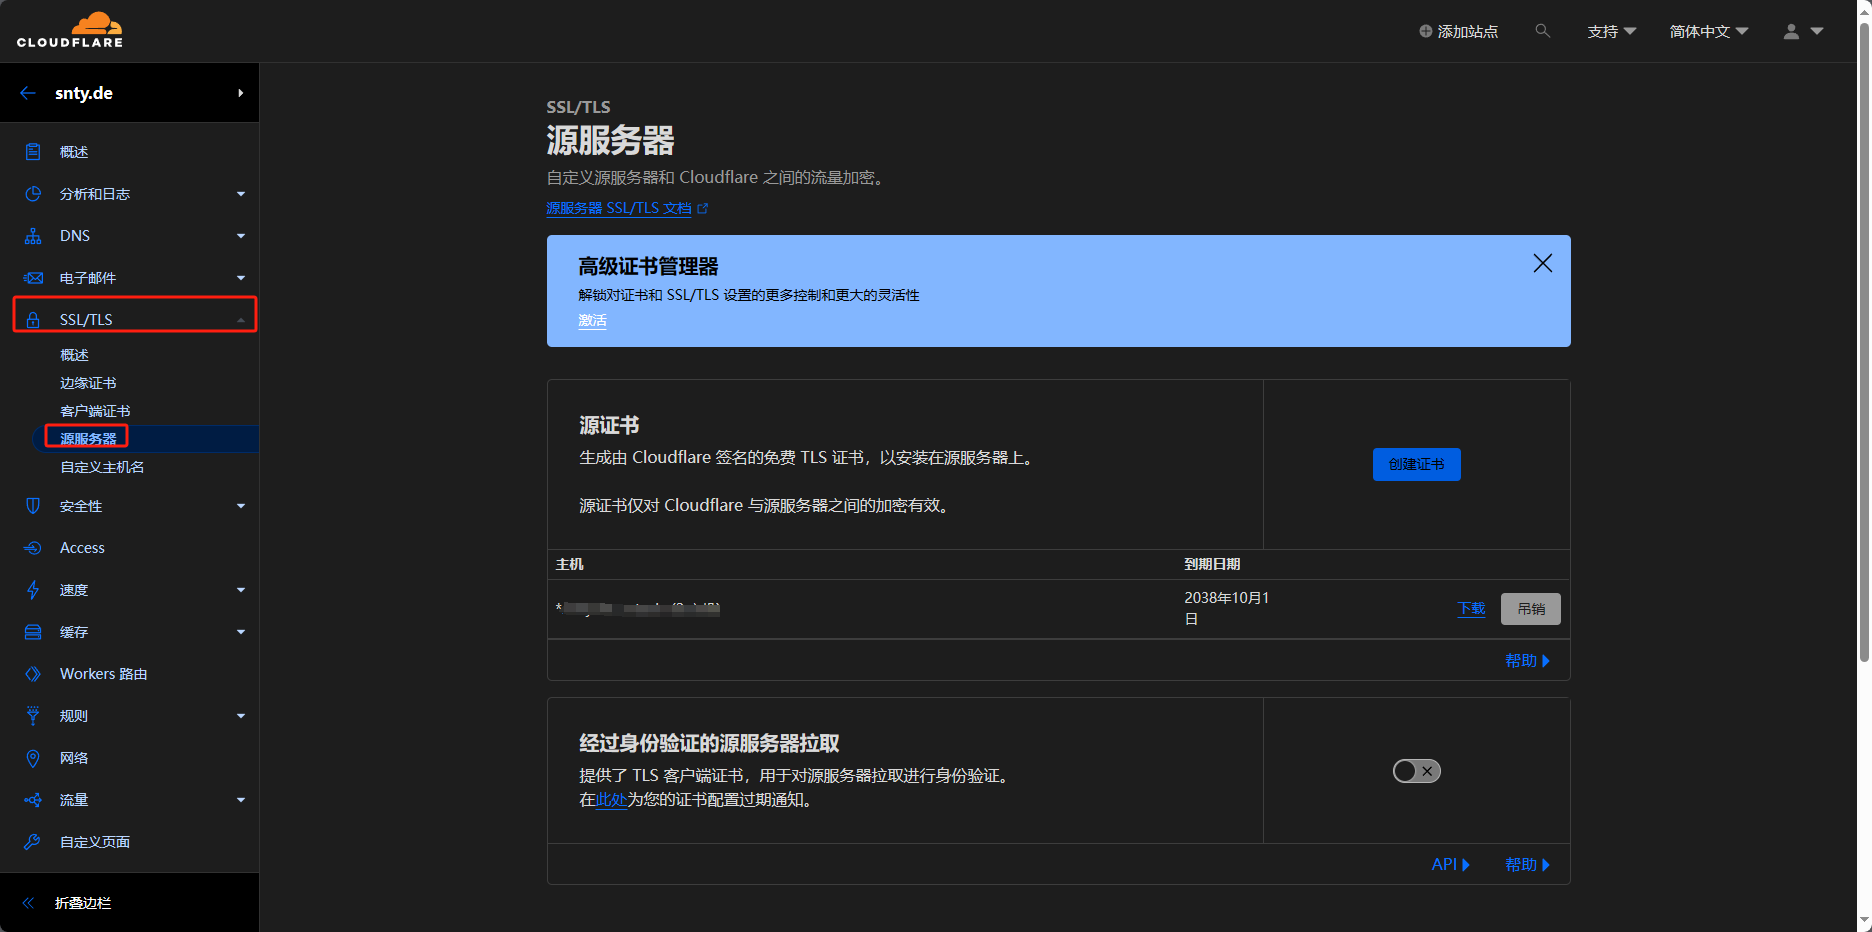
Task: Click the 概述 clipboard icon in sidebar
Action: [33, 152]
